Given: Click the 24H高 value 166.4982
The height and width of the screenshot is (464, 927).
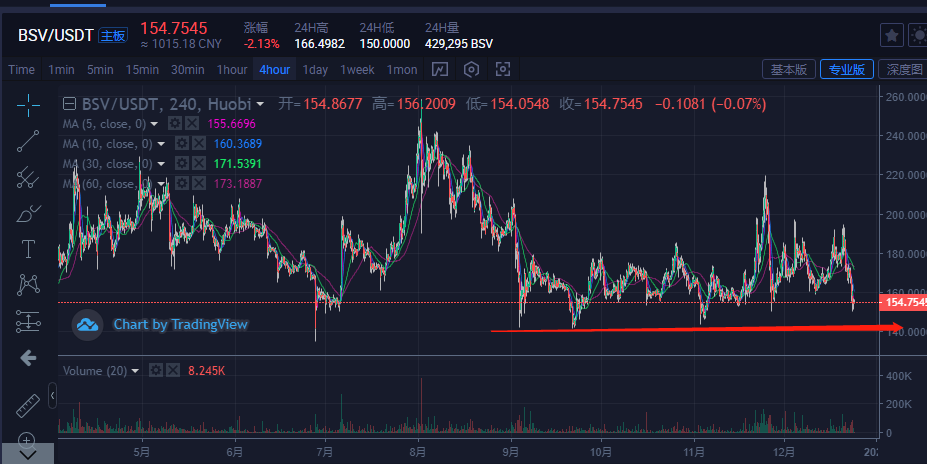Looking at the screenshot, I should pyautogui.click(x=319, y=44).
